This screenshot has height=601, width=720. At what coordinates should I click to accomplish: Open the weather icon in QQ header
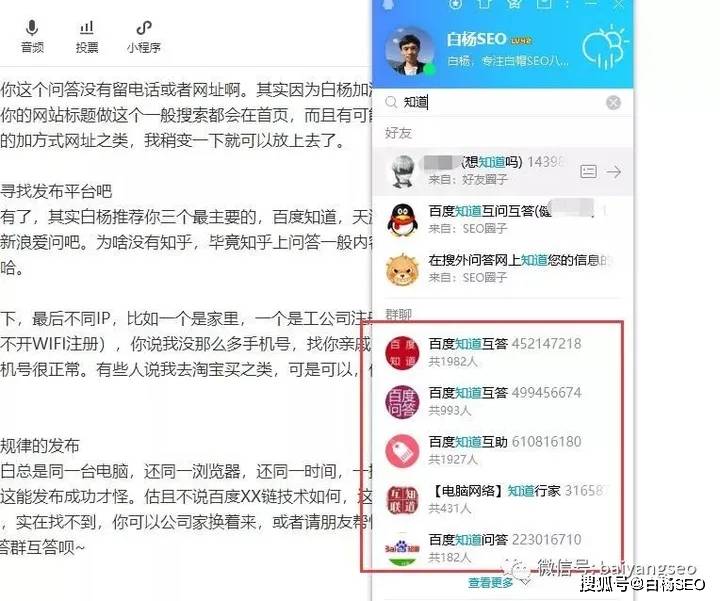(604, 48)
